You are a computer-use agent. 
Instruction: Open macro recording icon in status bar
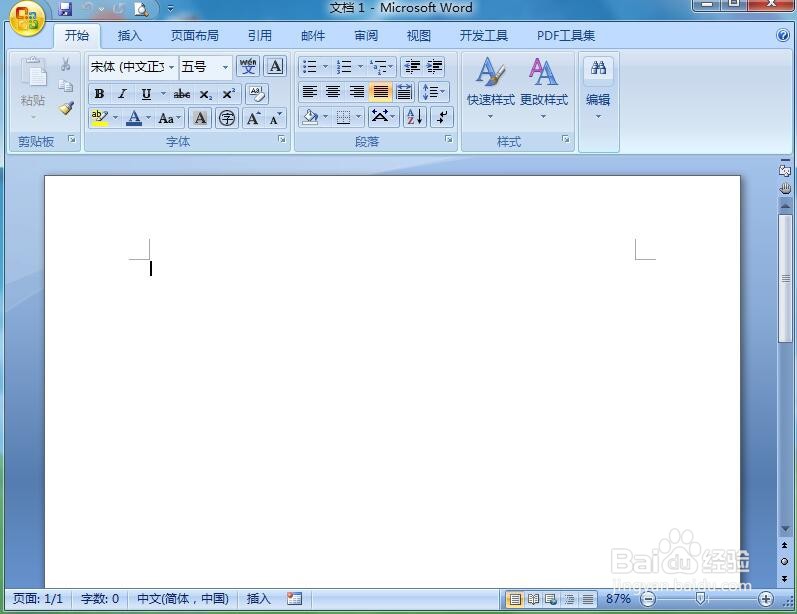coord(294,599)
